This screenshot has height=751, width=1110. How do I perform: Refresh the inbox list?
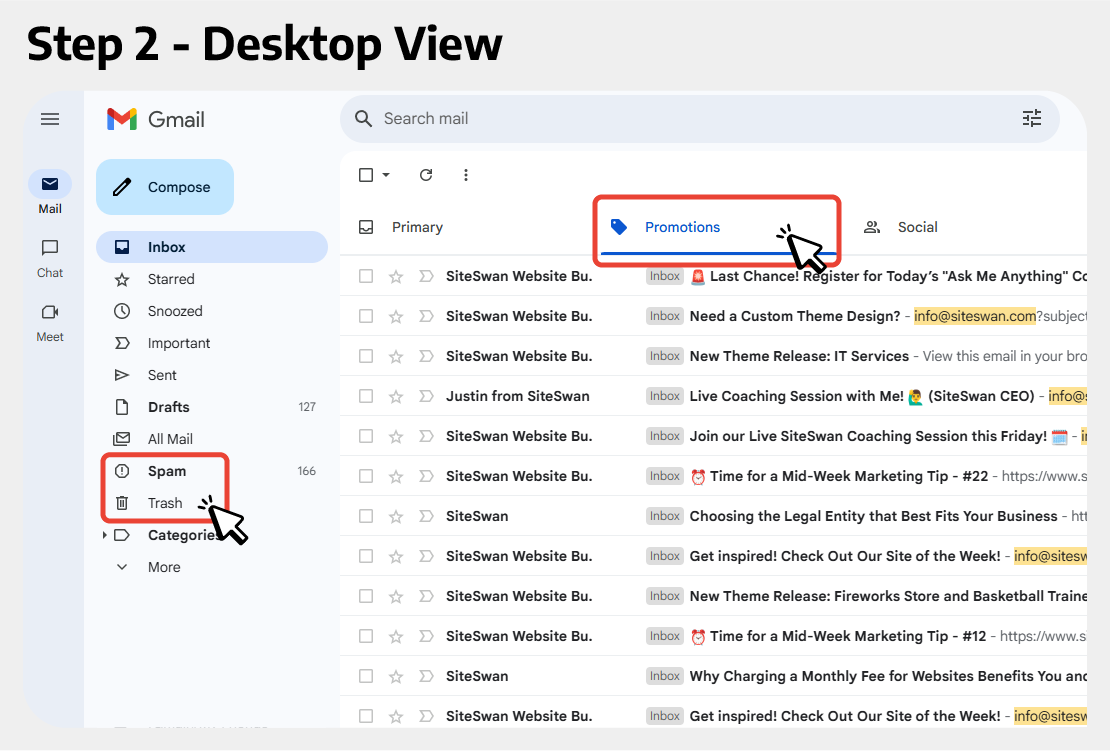pyautogui.click(x=425, y=175)
